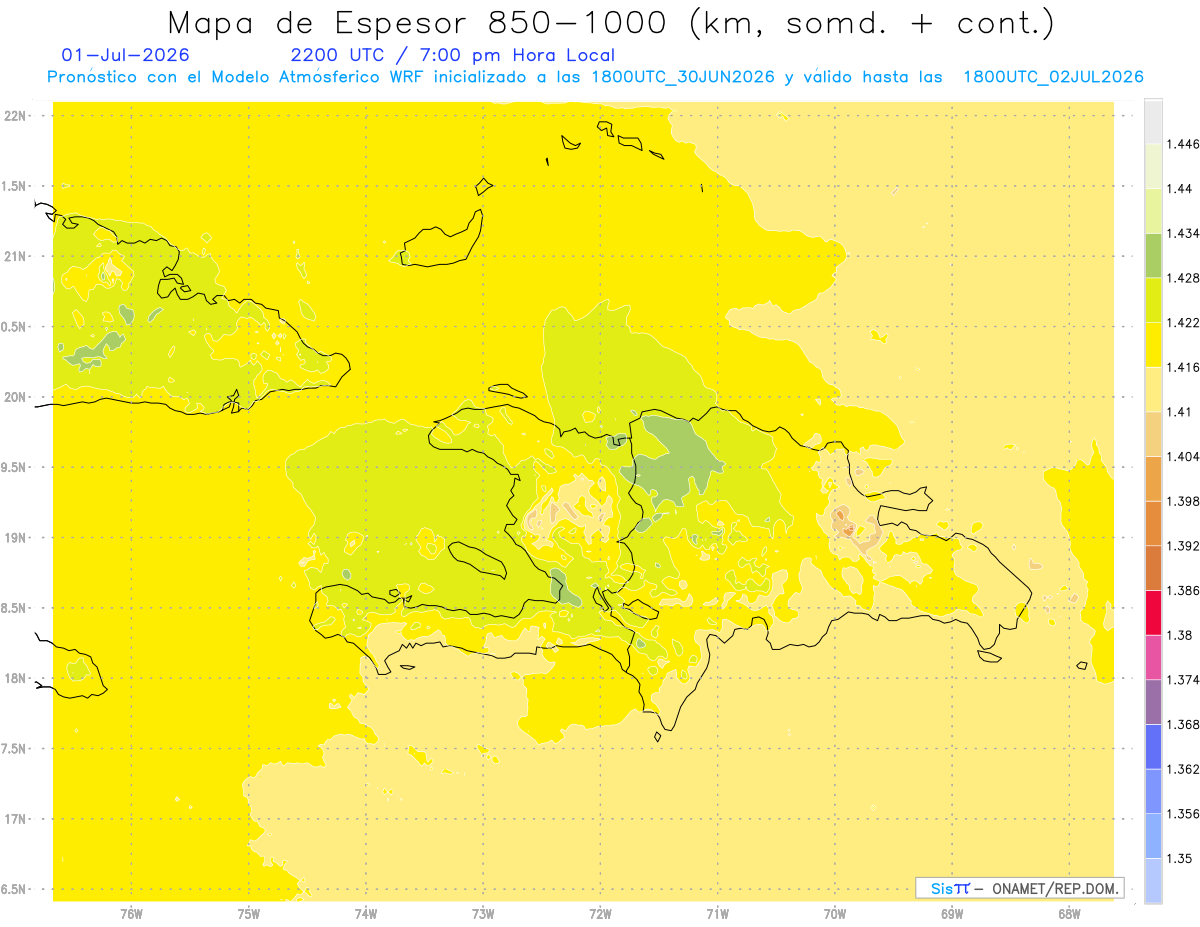Pick the pale yellow swatch between 1.416 and 1.41
Screen dimensions: 1200x927
(1153, 389)
